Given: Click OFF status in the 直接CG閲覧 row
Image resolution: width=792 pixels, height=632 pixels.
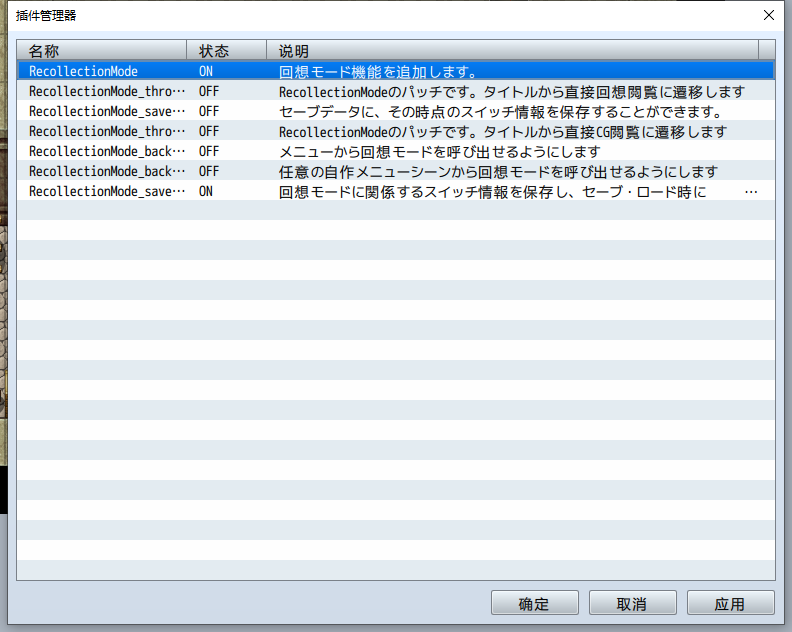Looking at the screenshot, I should click(209, 131).
